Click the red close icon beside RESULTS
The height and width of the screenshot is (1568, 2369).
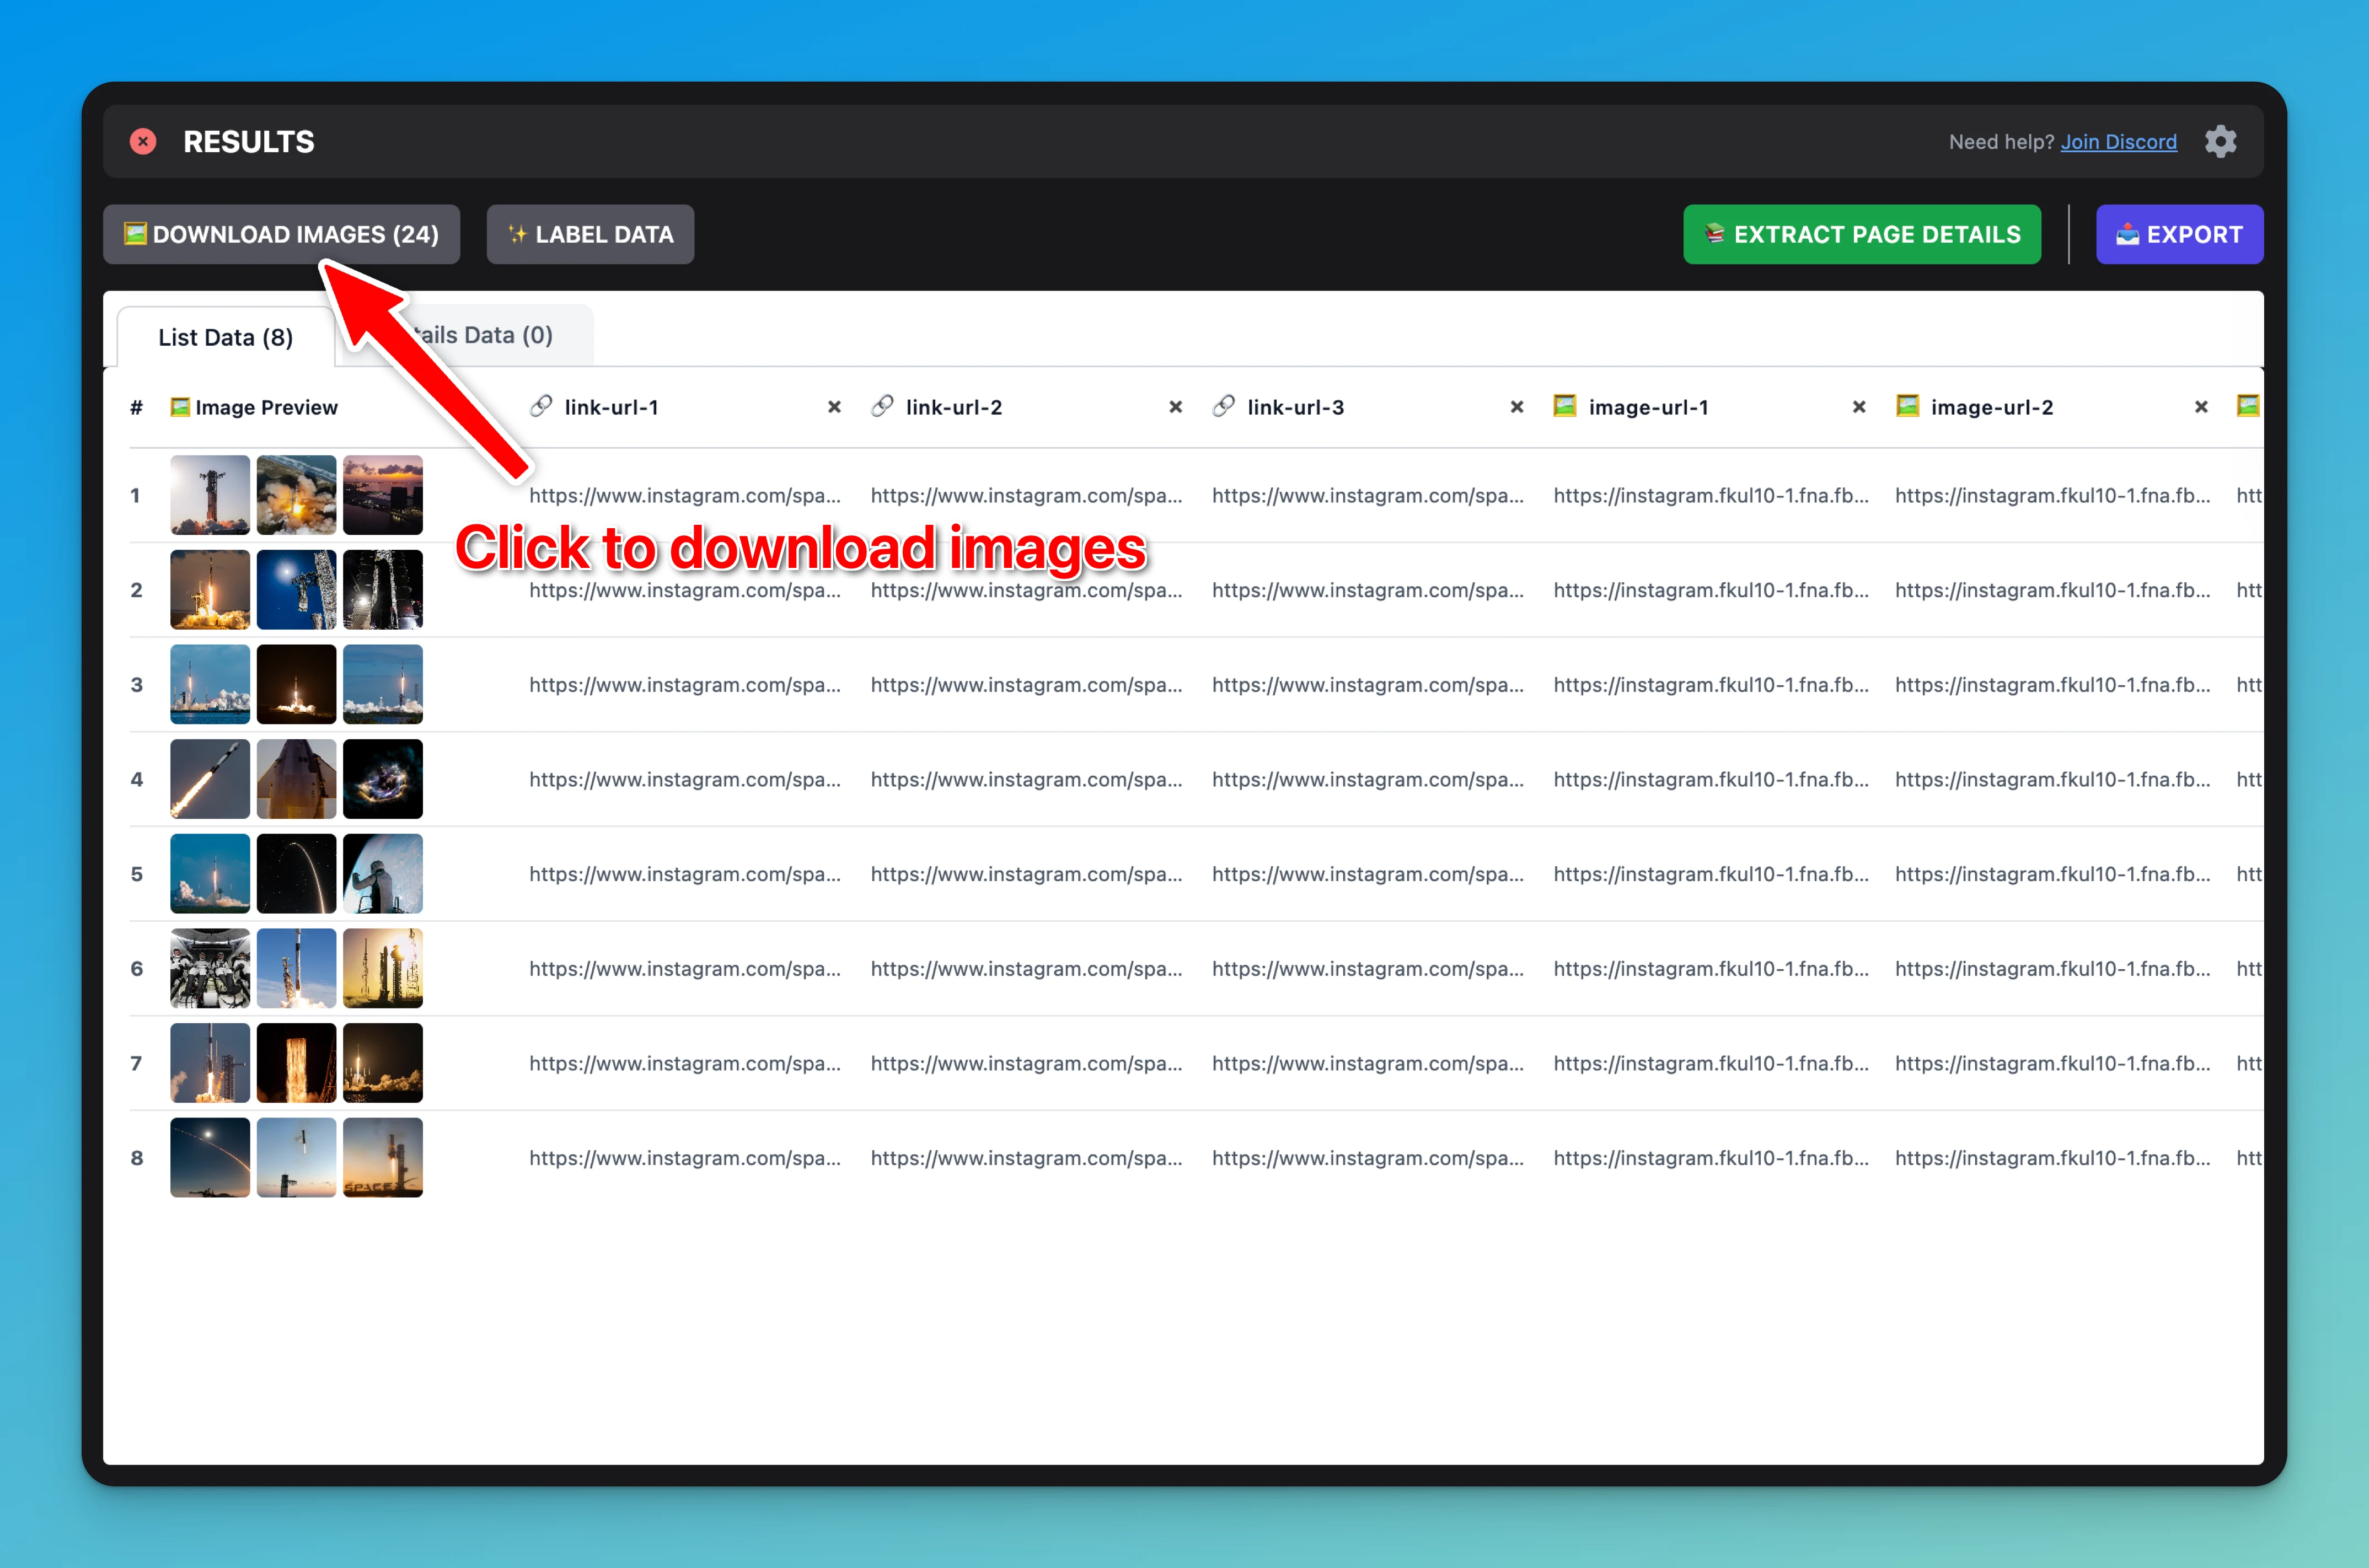pyautogui.click(x=142, y=141)
